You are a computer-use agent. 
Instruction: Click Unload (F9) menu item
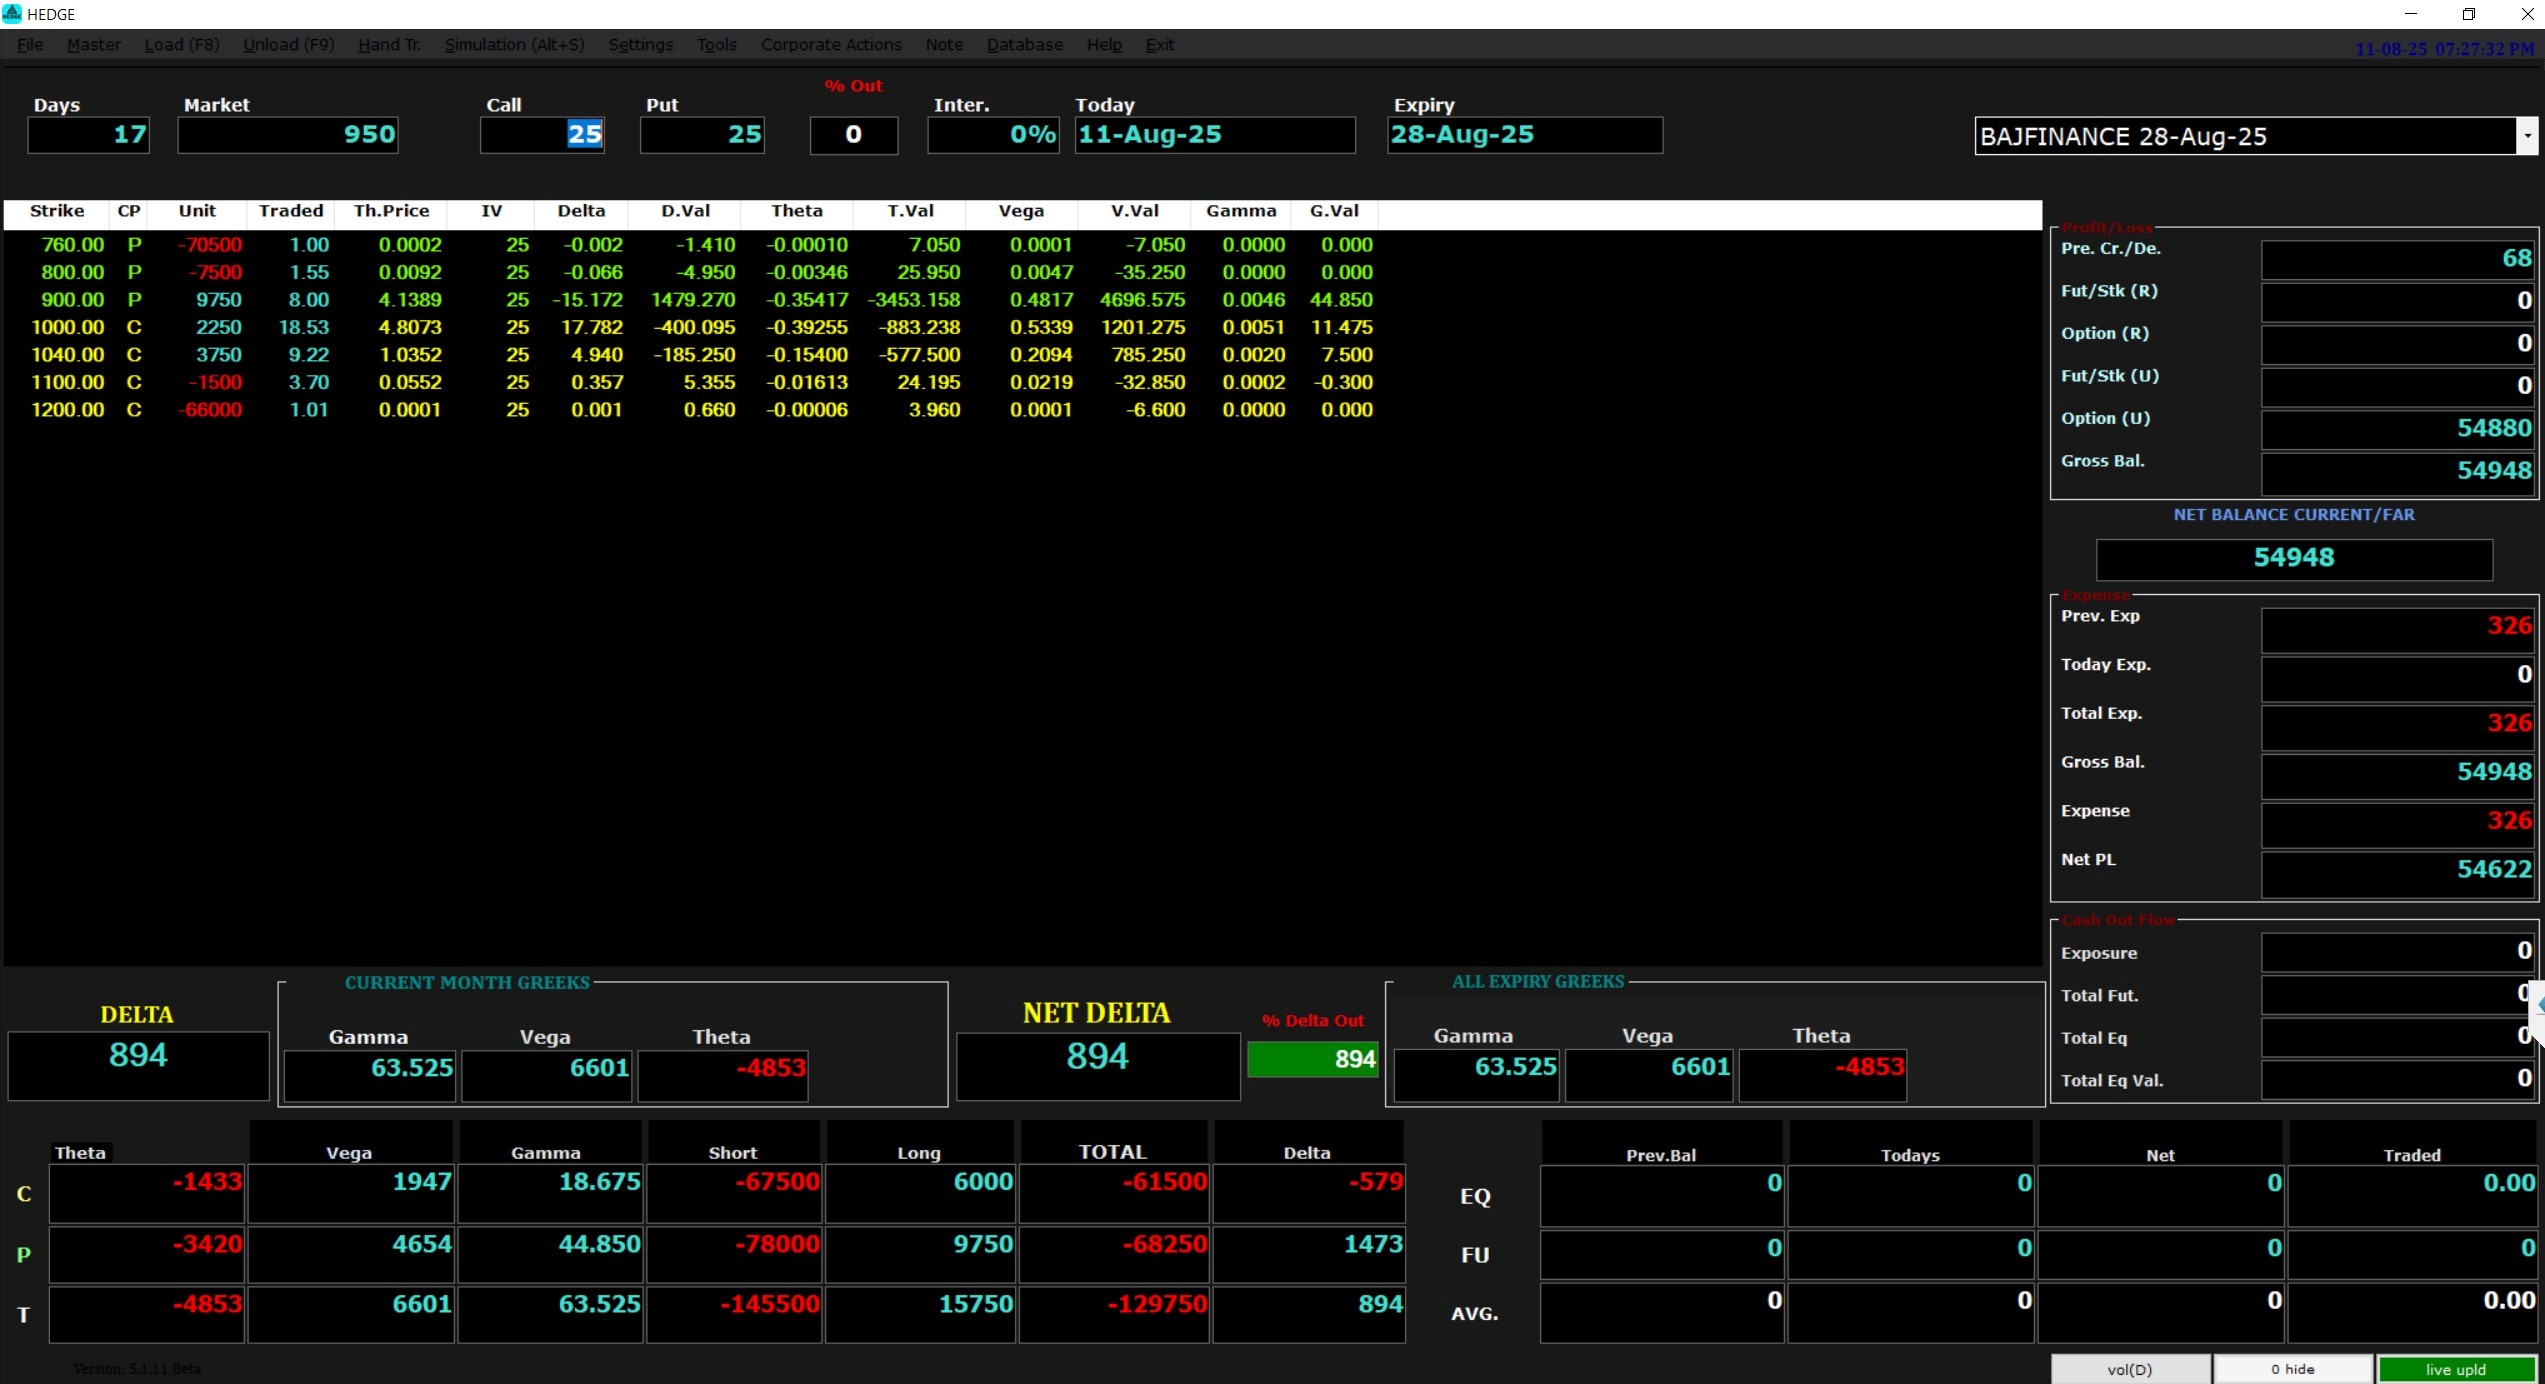(x=289, y=45)
